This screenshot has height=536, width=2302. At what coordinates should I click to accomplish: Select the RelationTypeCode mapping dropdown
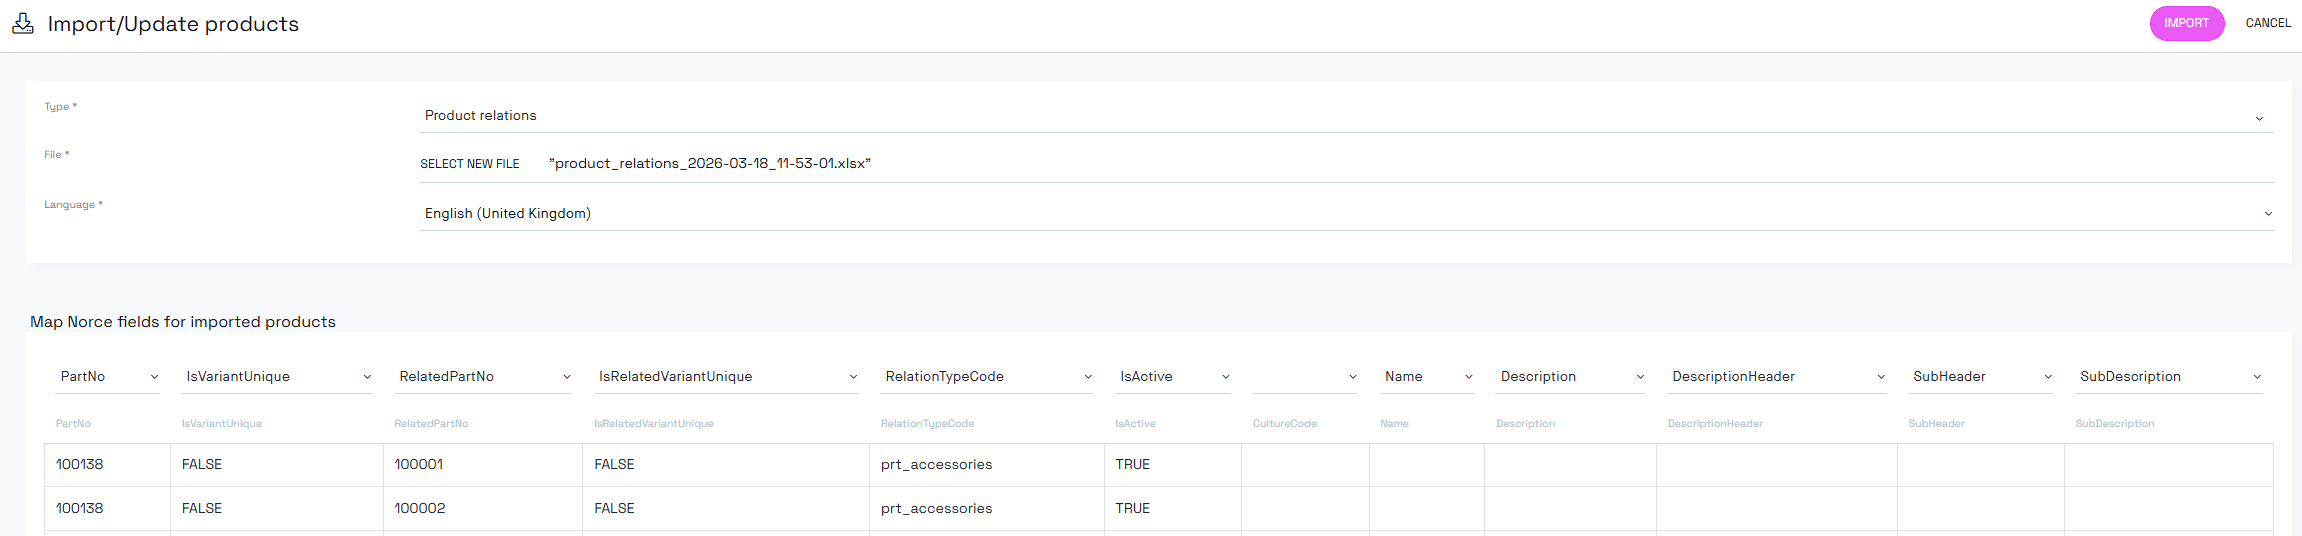click(987, 377)
